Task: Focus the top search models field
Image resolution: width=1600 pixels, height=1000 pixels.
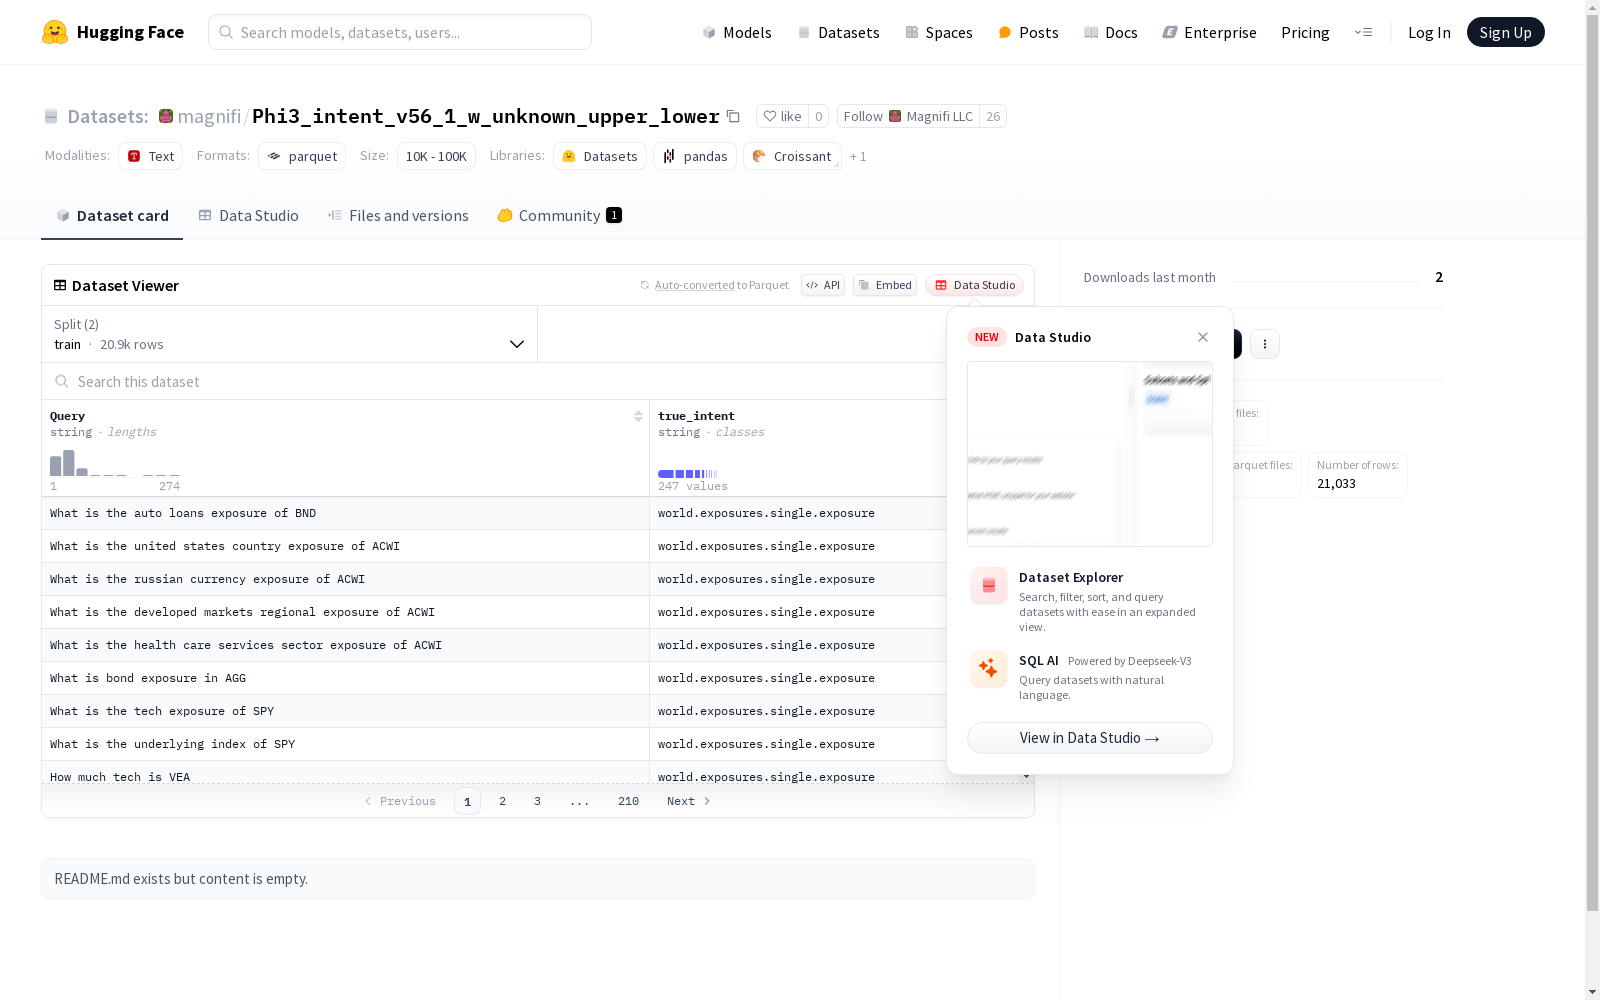Action: point(400,32)
